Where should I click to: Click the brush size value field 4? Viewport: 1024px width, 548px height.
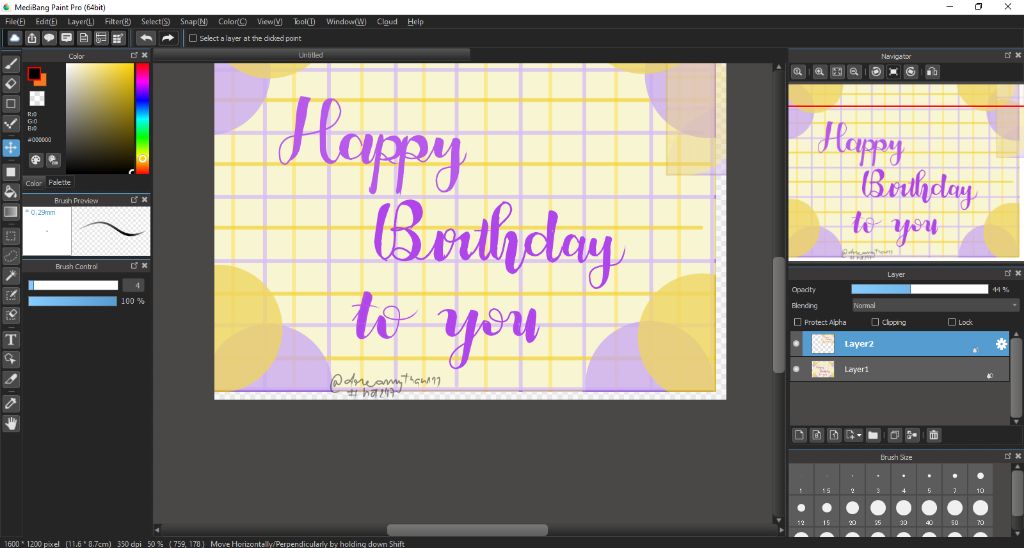point(133,285)
